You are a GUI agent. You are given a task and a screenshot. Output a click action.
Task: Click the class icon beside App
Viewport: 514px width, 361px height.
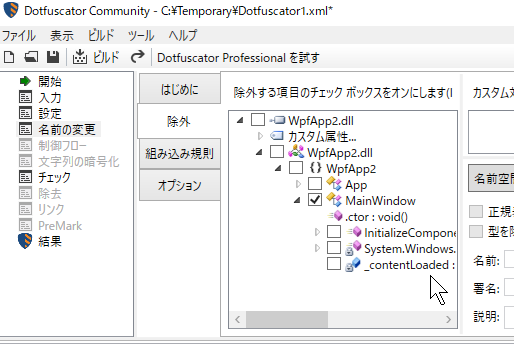334,183
